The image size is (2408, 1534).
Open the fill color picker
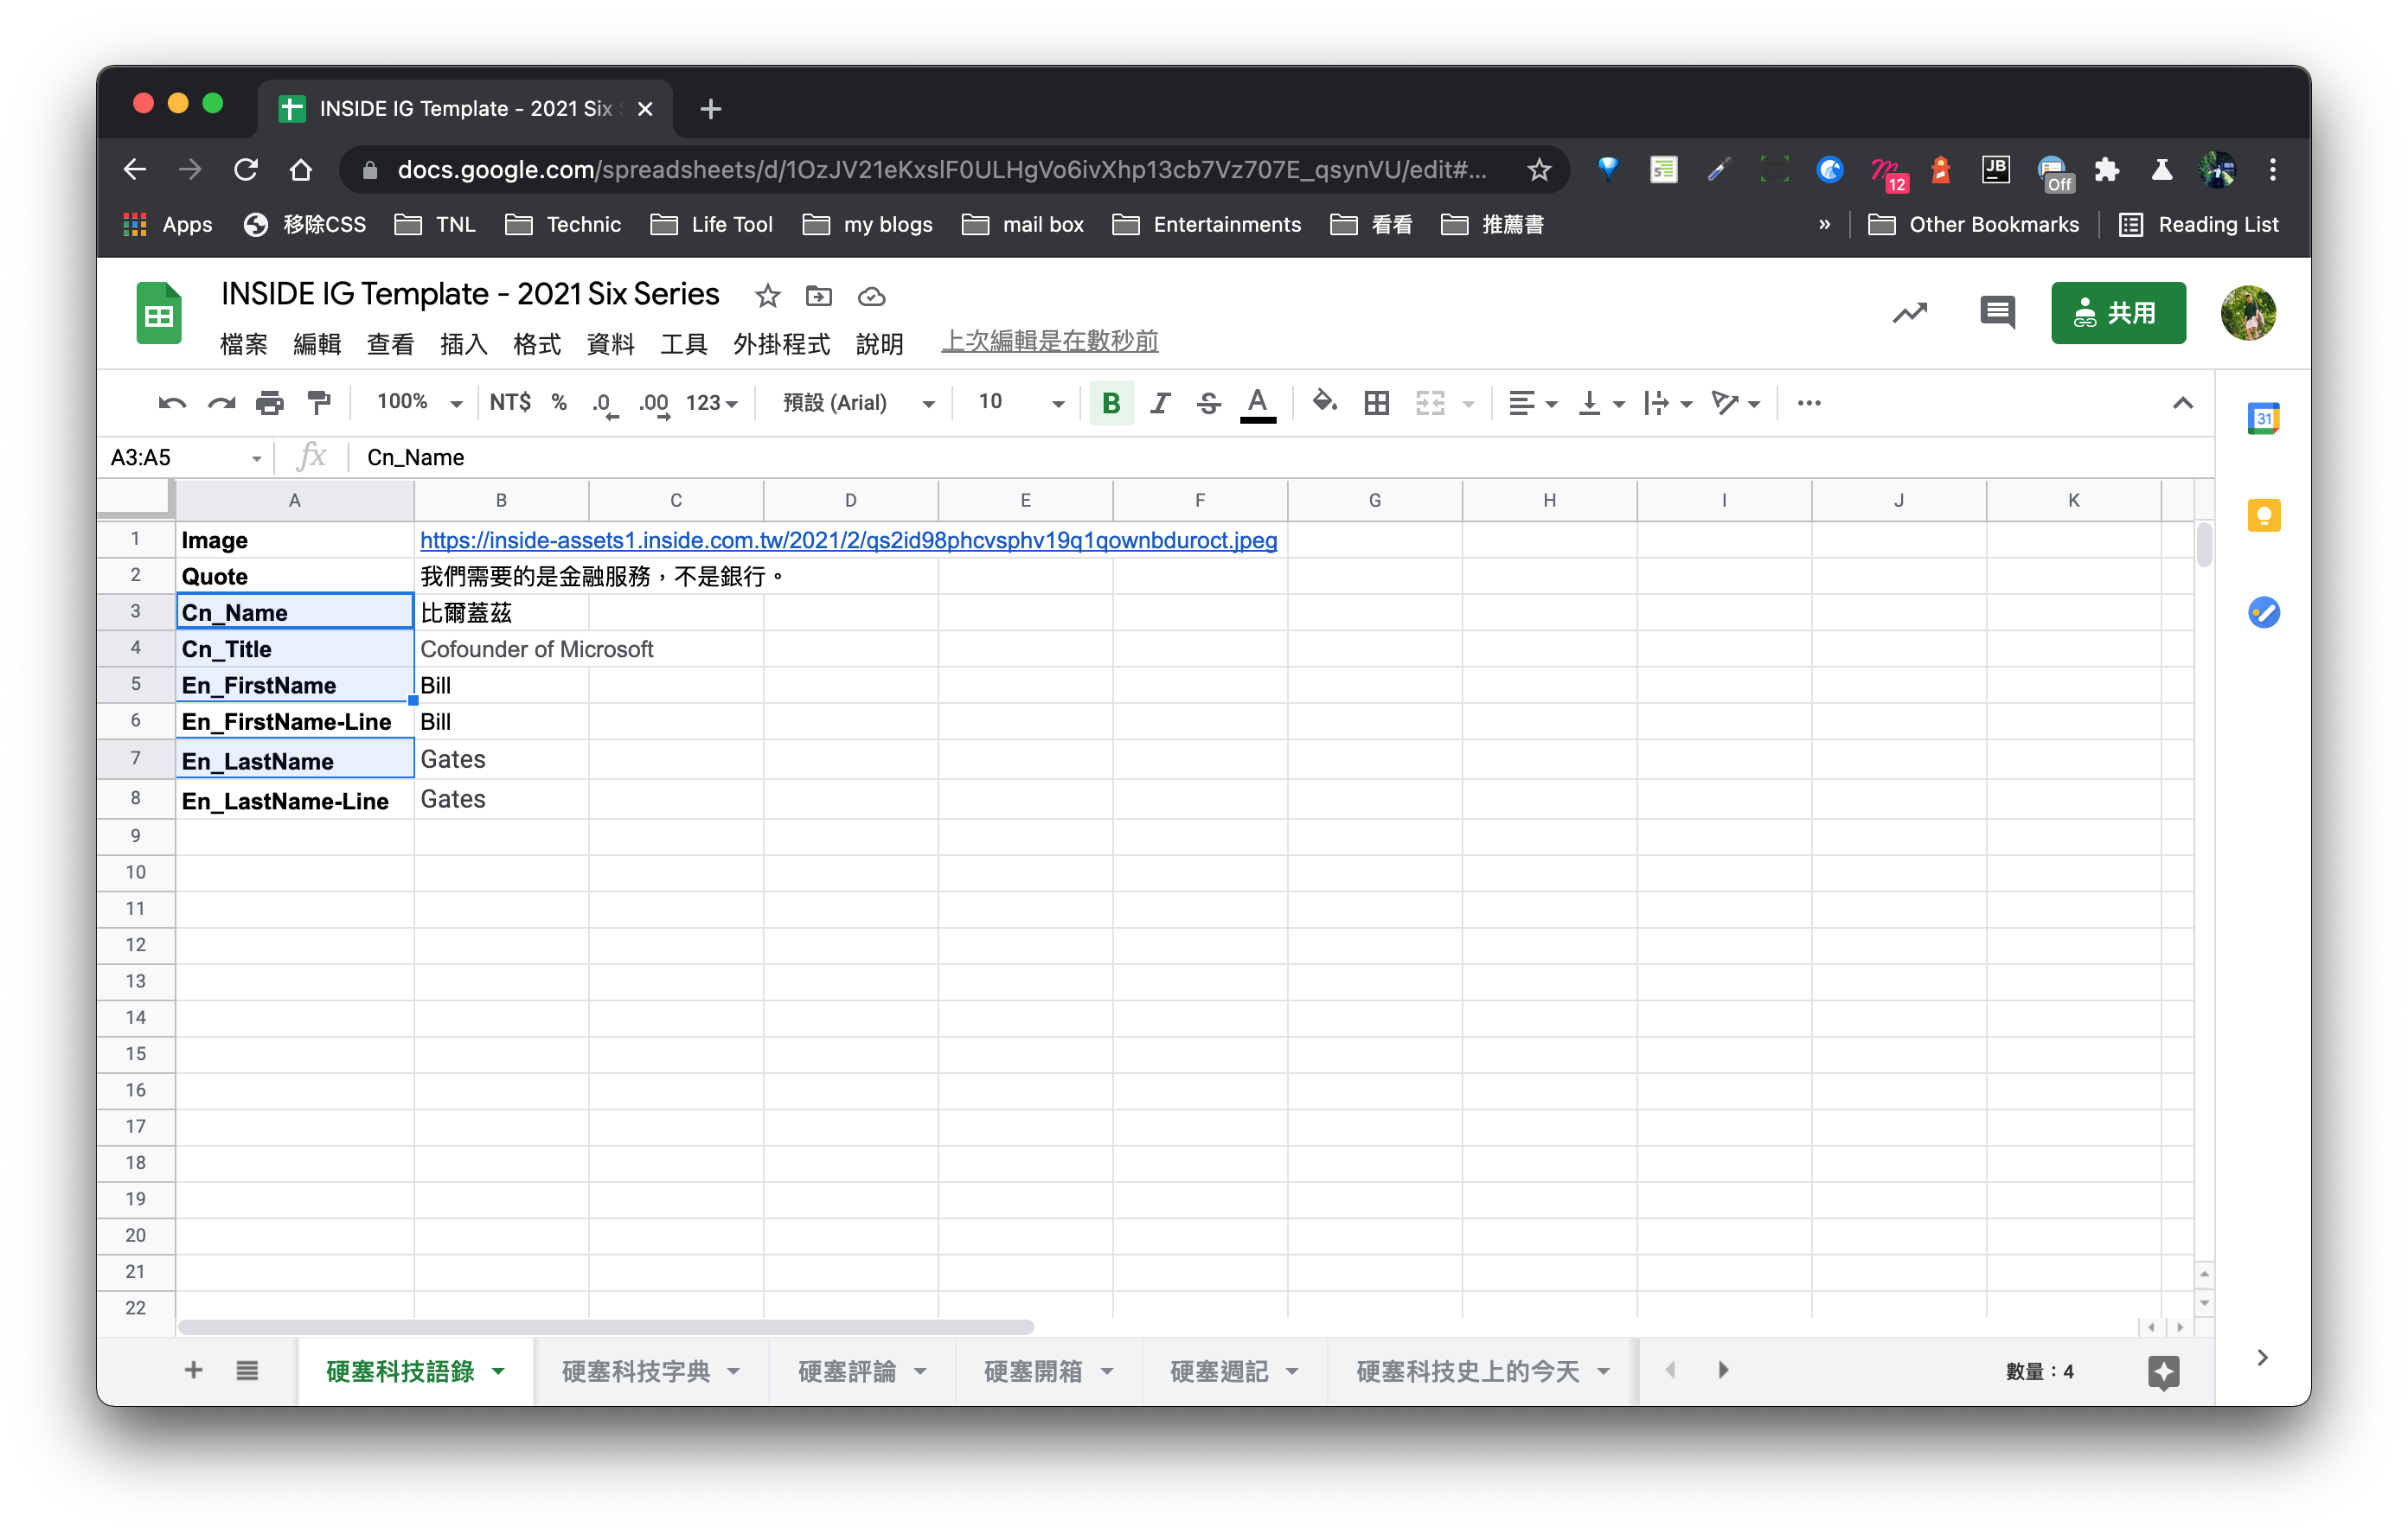pyautogui.click(x=1325, y=403)
